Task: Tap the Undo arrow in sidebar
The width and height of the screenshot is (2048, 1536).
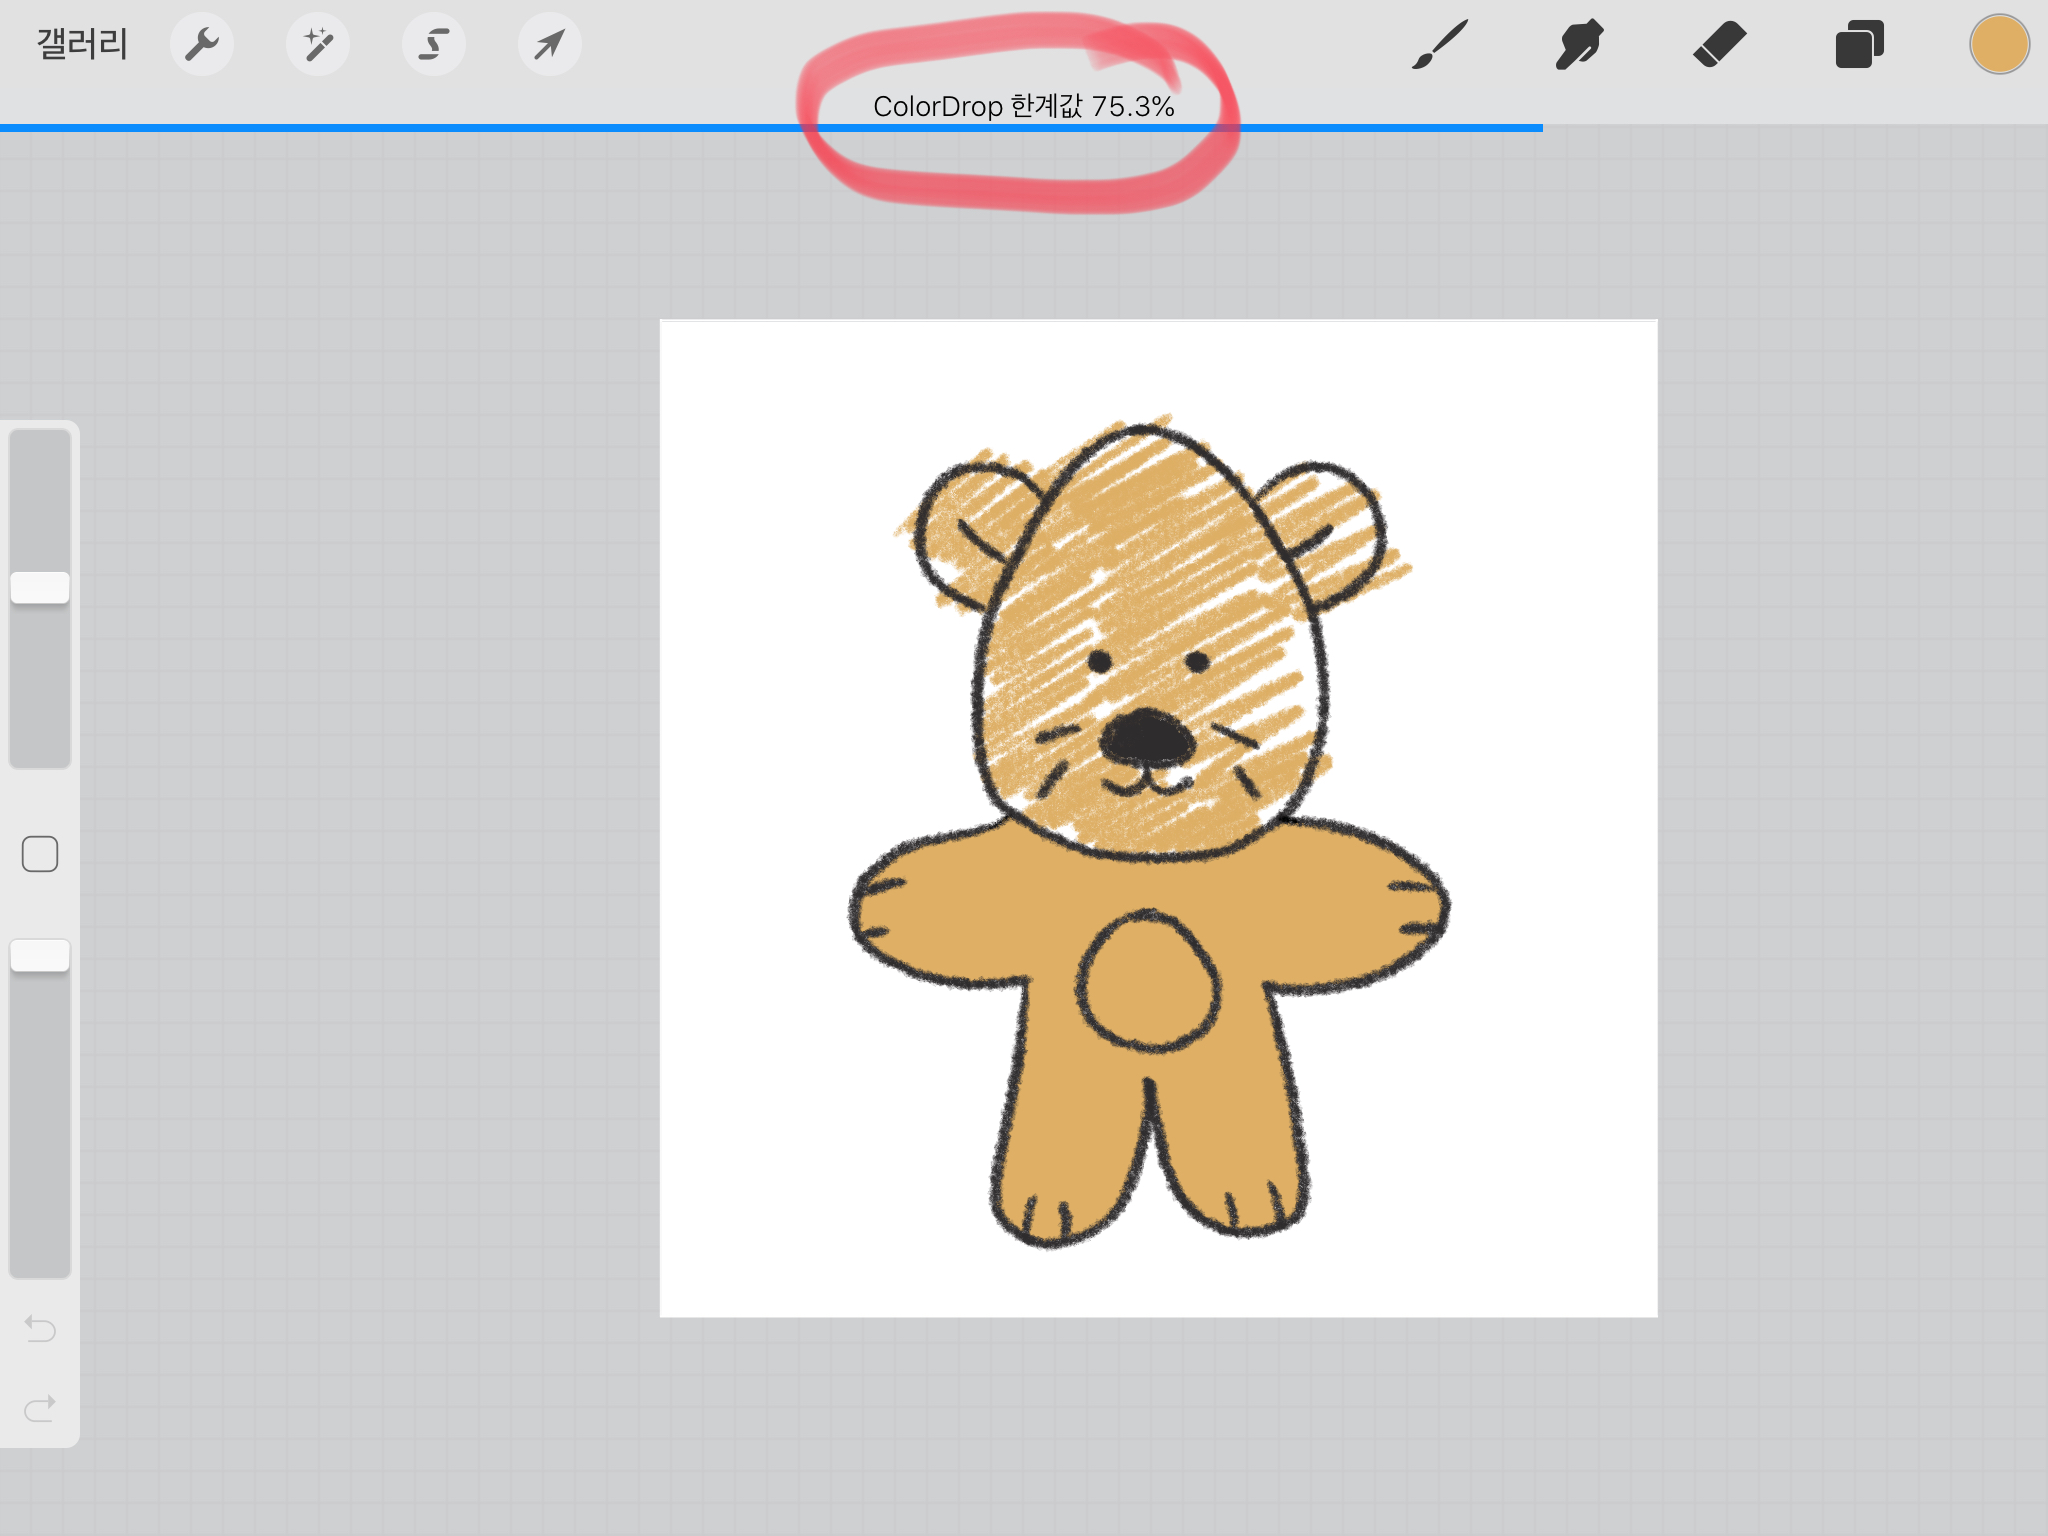Action: click(x=40, y=1328)
